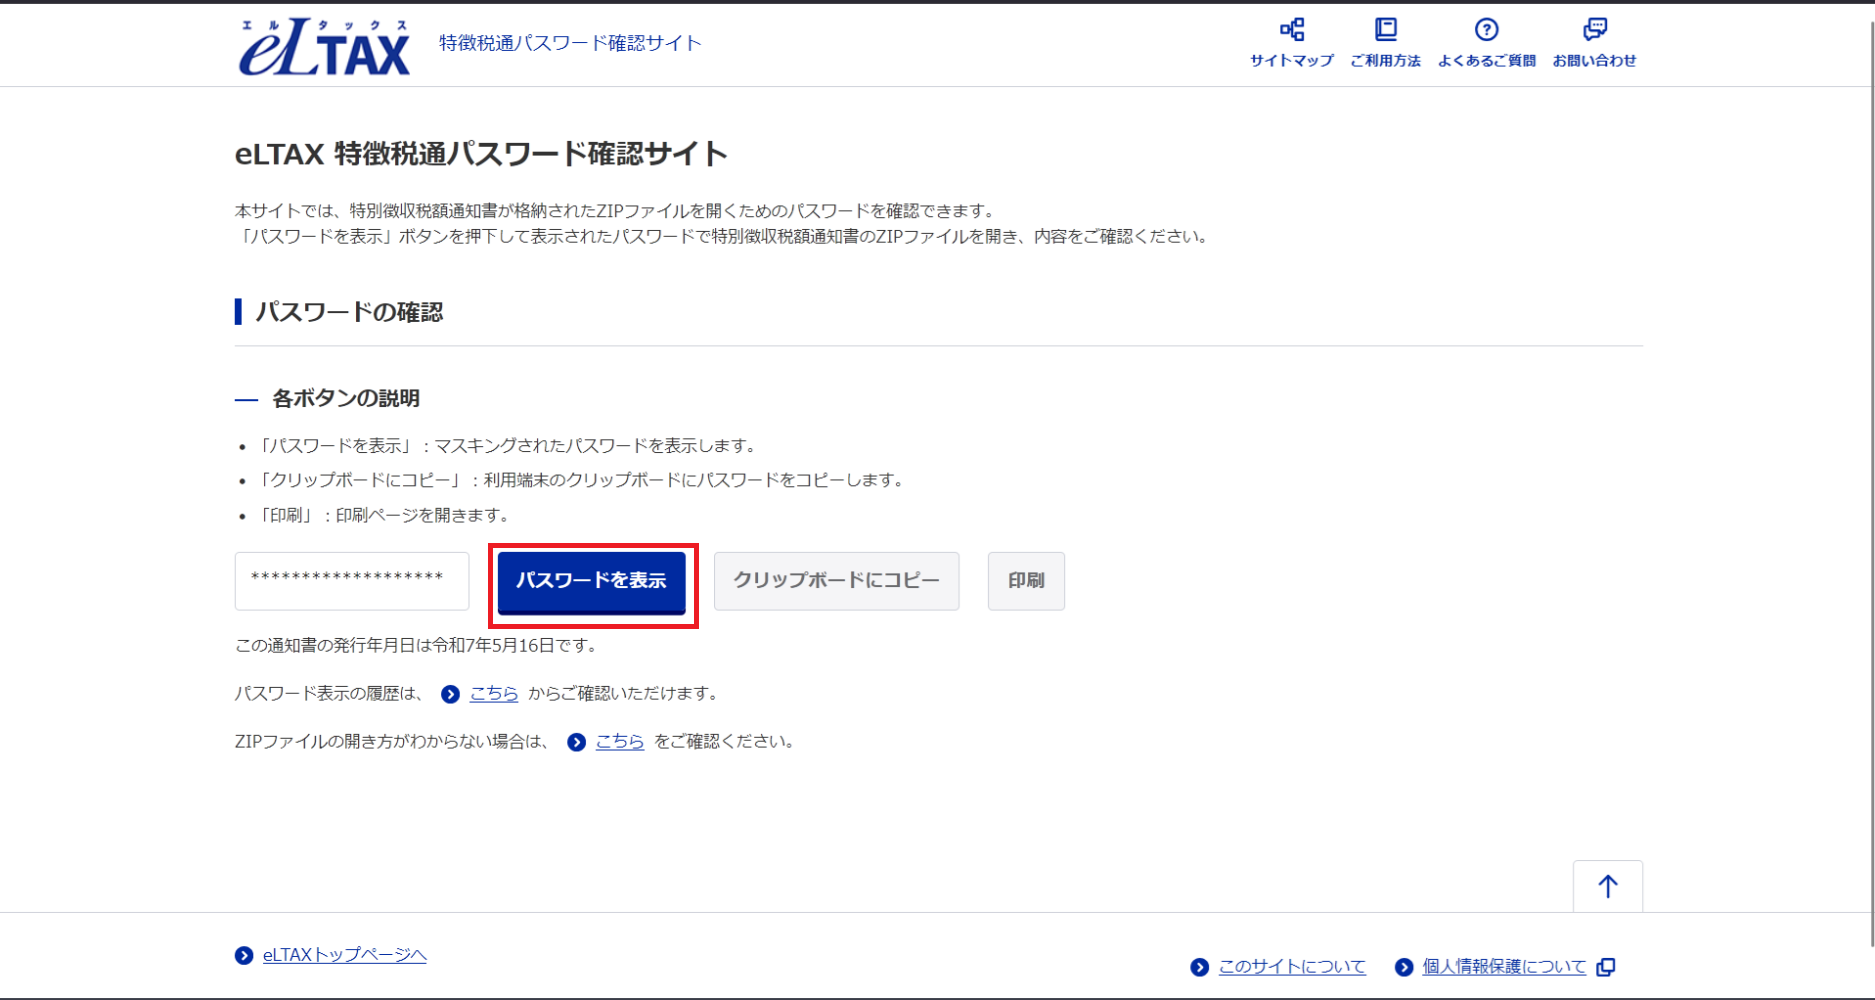This screenshot has width=1875, height=1000.
Task: Click arrow icon before 個人情報保護について
Action: tap(1404, 967)
